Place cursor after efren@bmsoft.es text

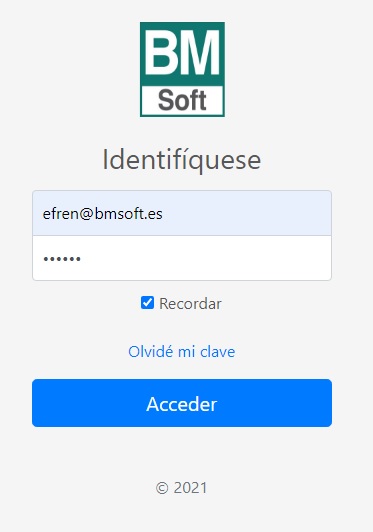pyautogui.click(x=163, y=214)
